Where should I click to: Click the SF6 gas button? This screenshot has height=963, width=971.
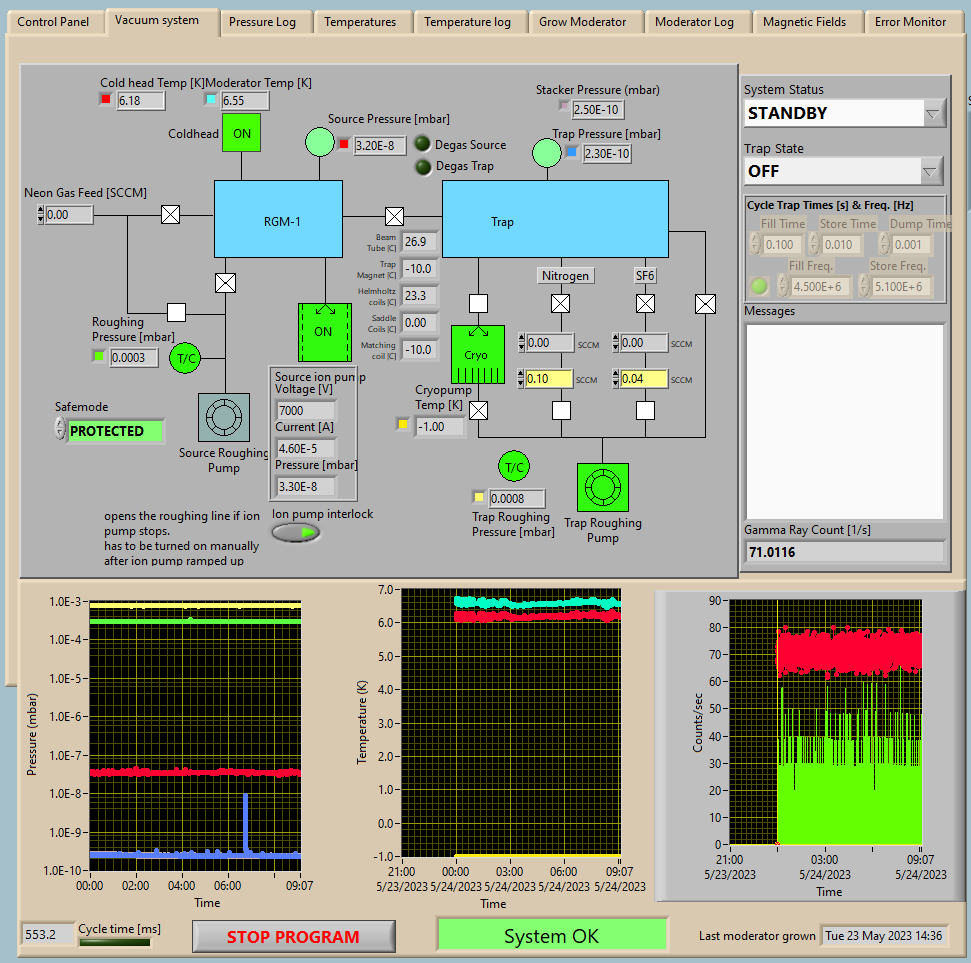645,275
